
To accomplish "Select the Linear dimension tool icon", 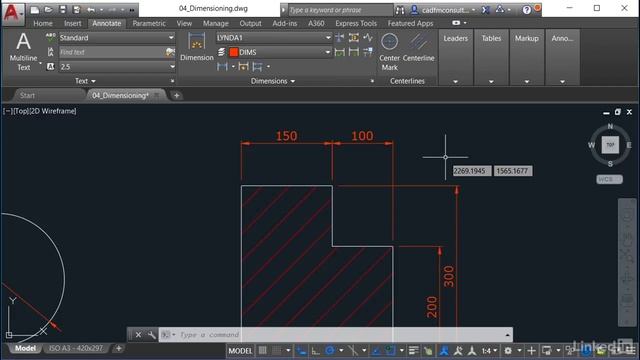I will pyautogui.click(x=222, y=66).
